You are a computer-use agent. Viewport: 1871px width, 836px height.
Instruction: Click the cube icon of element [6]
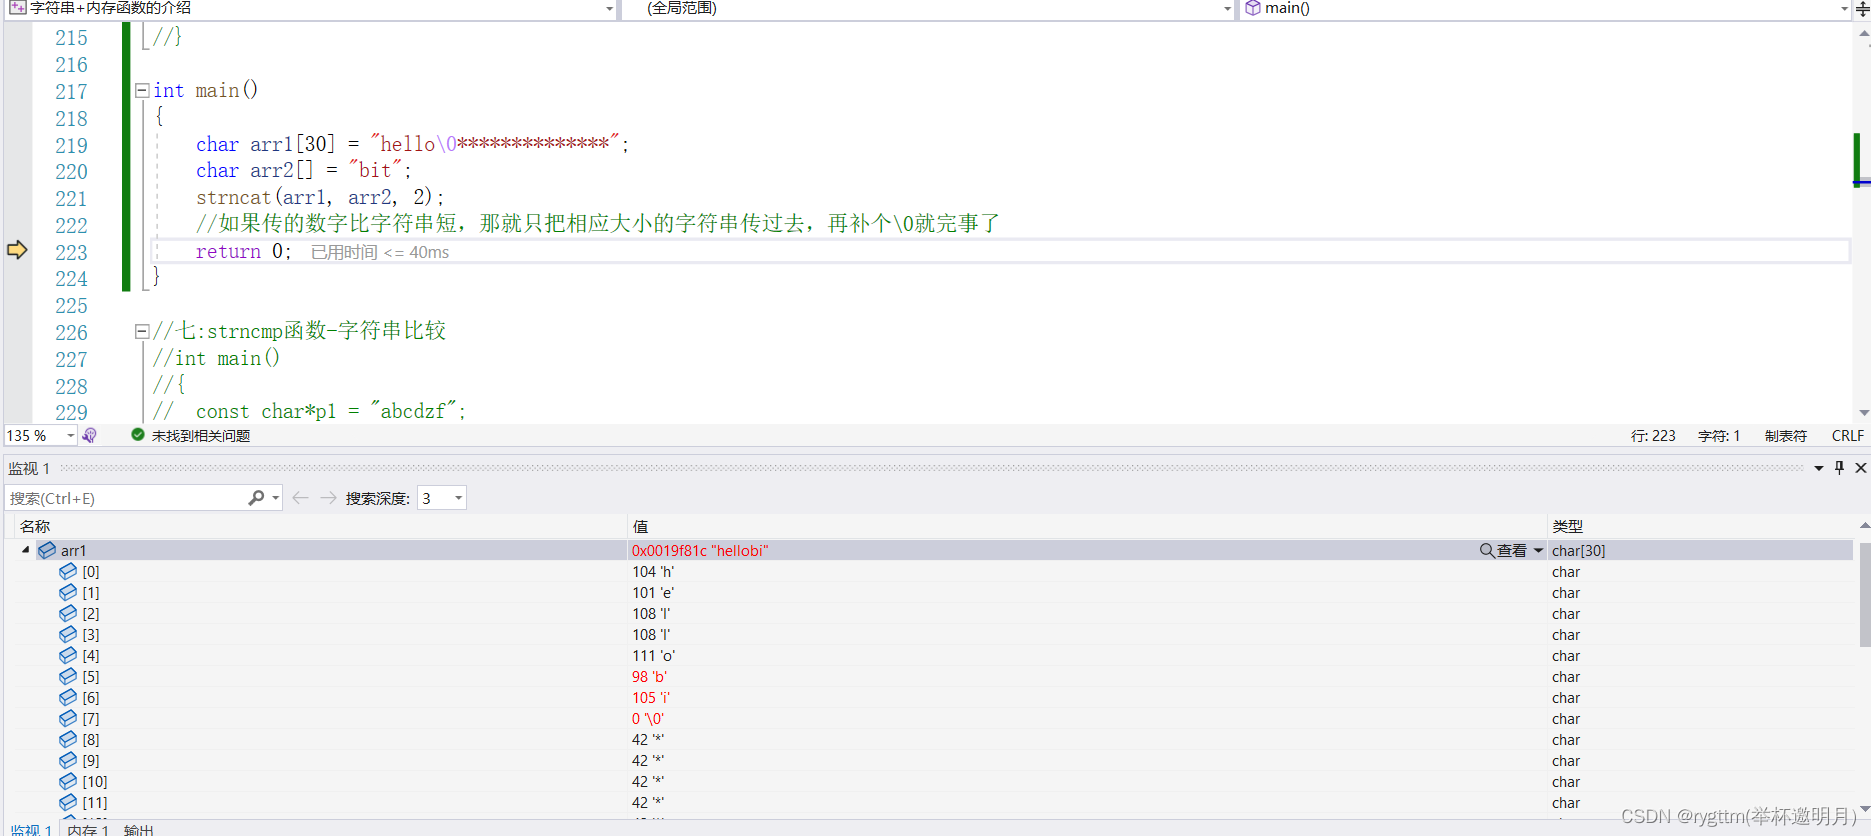pos(68,697)
